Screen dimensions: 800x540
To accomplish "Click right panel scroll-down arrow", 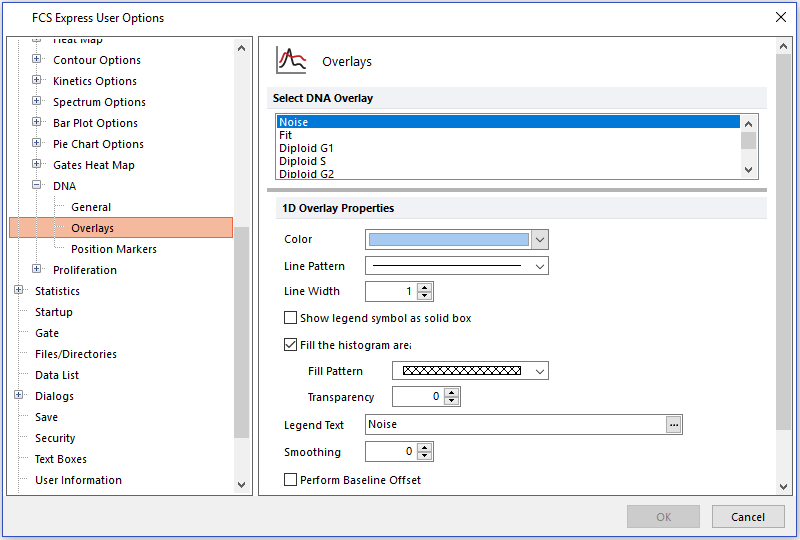I will (x=784, y=487).
